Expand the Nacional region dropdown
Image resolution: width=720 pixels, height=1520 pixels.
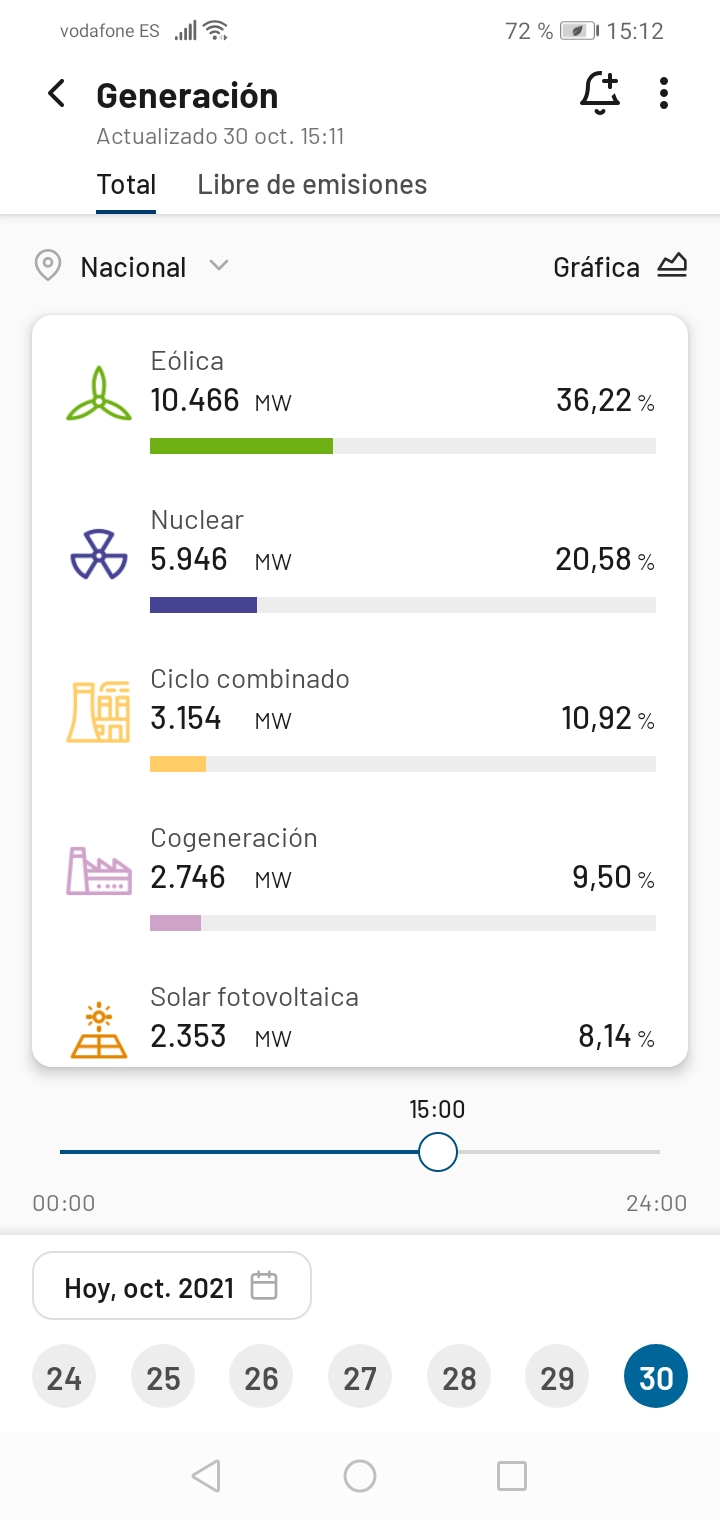pos(219,266)
